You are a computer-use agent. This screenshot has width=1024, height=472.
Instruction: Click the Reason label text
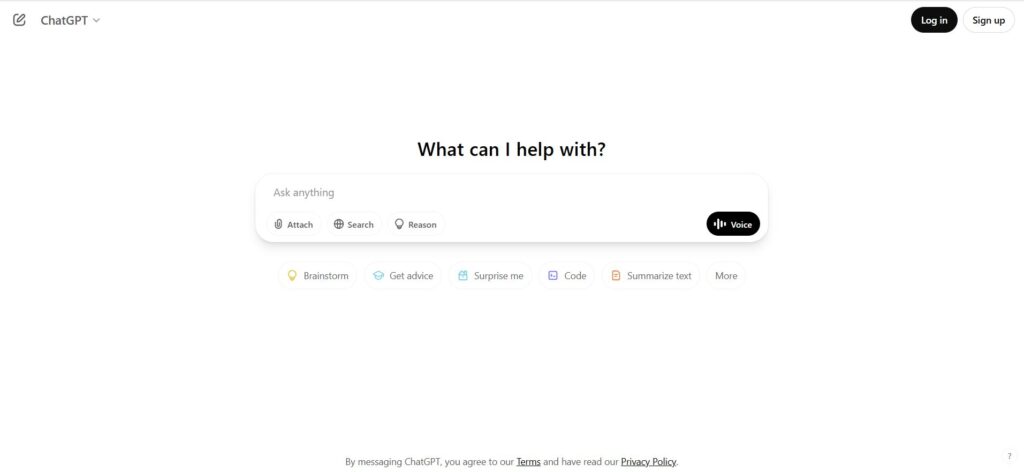pos(422,225)
